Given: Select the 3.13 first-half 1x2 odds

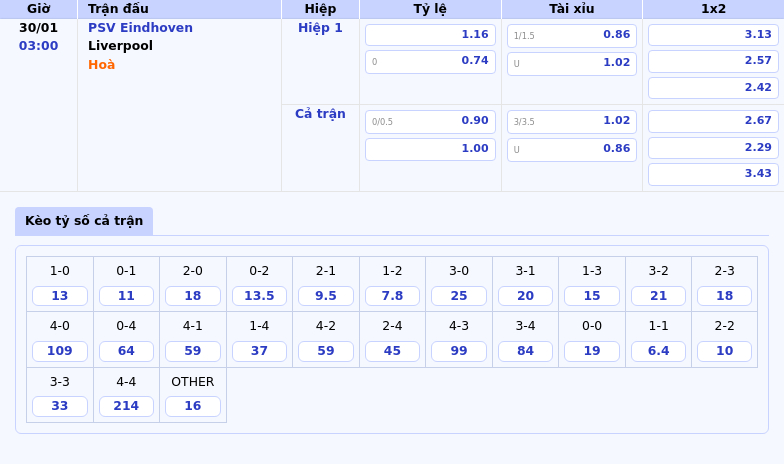Looking at the screenshot, I should click(x=713, y=35).
